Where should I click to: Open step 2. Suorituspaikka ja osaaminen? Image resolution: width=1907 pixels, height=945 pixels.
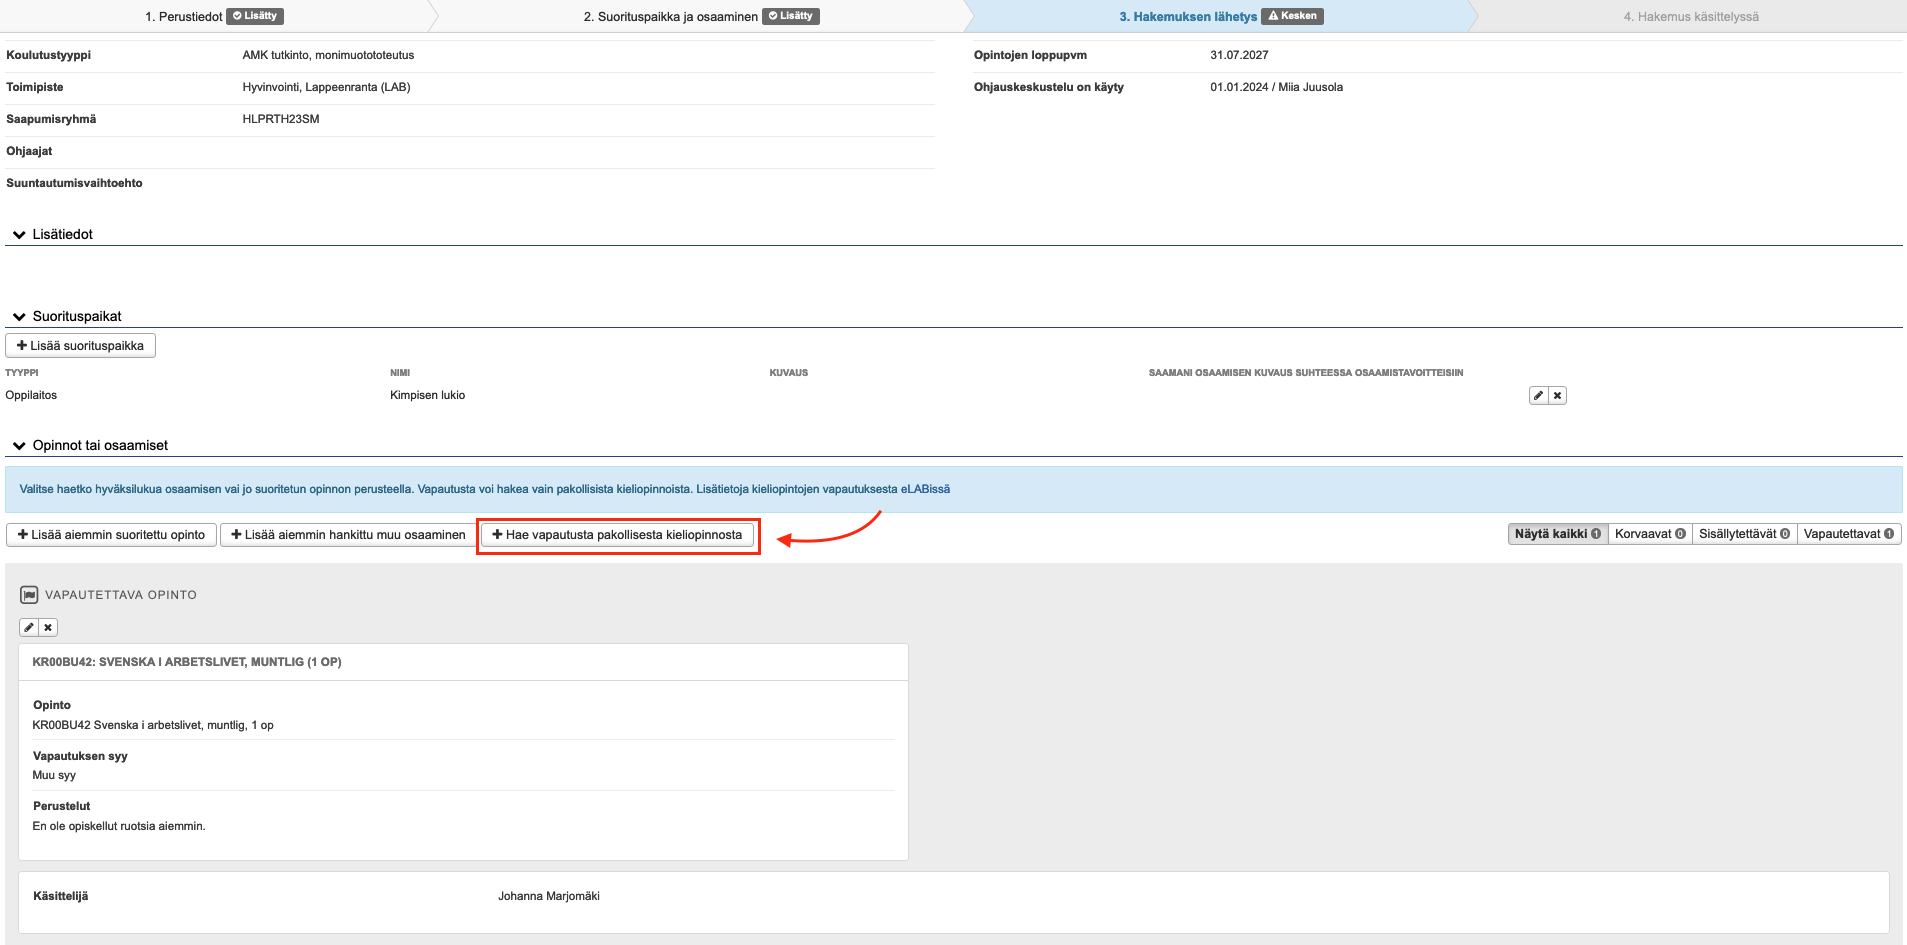(x=670, y=17)
